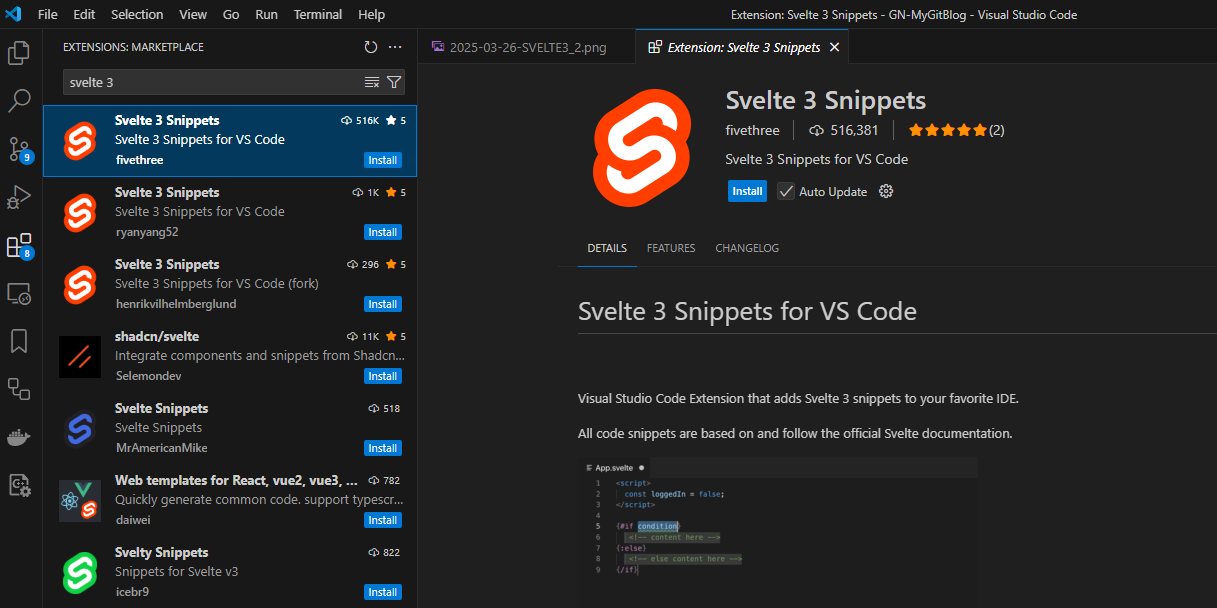The height and width of the screenshot is (608, 1217).
Task: Click the MrAmericanMike publisher name
Action: point(161,448)
